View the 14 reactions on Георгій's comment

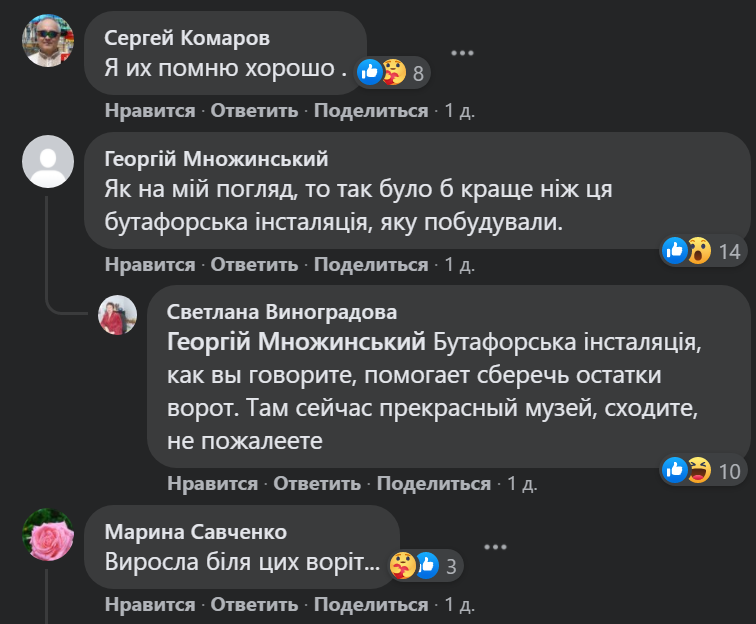(701, 250)
